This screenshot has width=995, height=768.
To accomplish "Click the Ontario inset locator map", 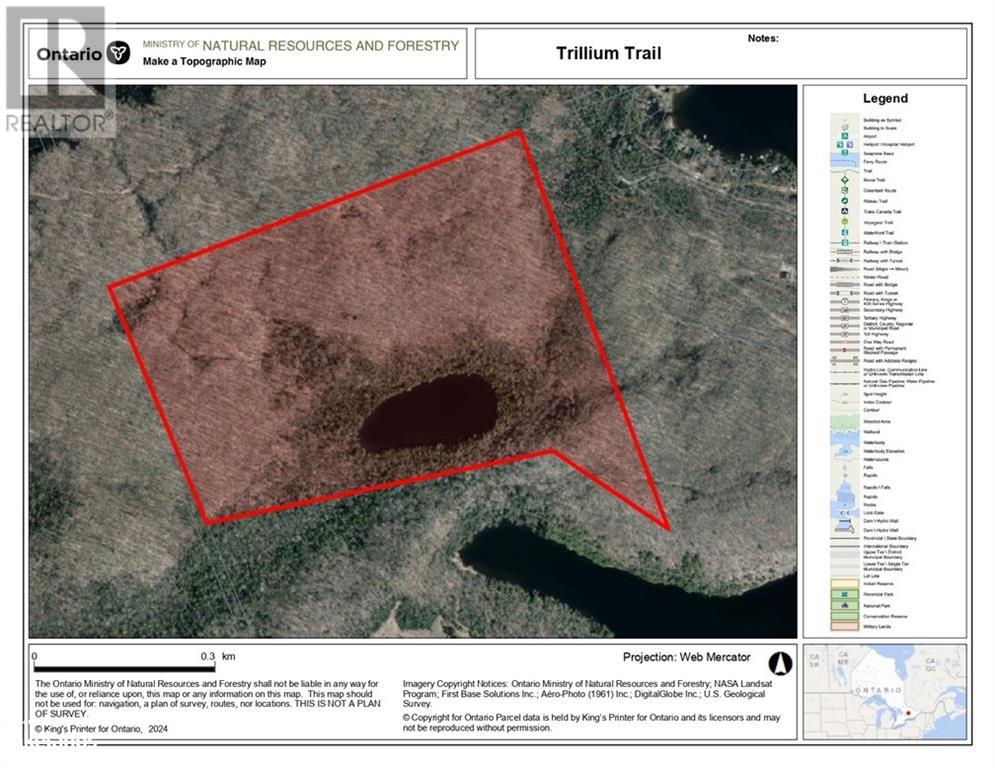I will pos(884,691).
